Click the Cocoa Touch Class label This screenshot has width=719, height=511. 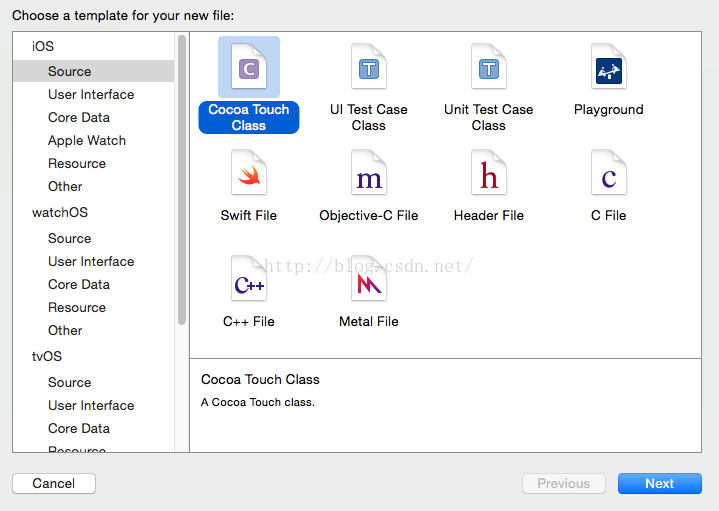pos(249,117)
